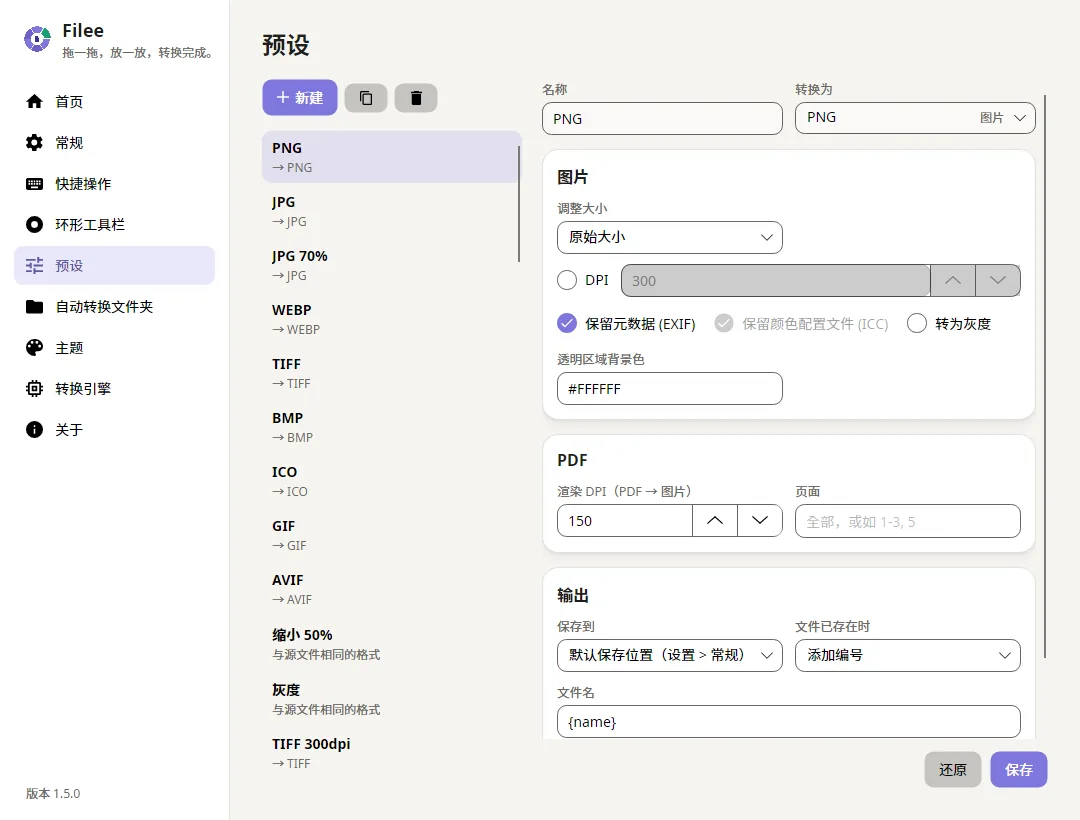Duplicate the selected preset with copy icon
The image size is (1080, 820).
coord(366,98)
